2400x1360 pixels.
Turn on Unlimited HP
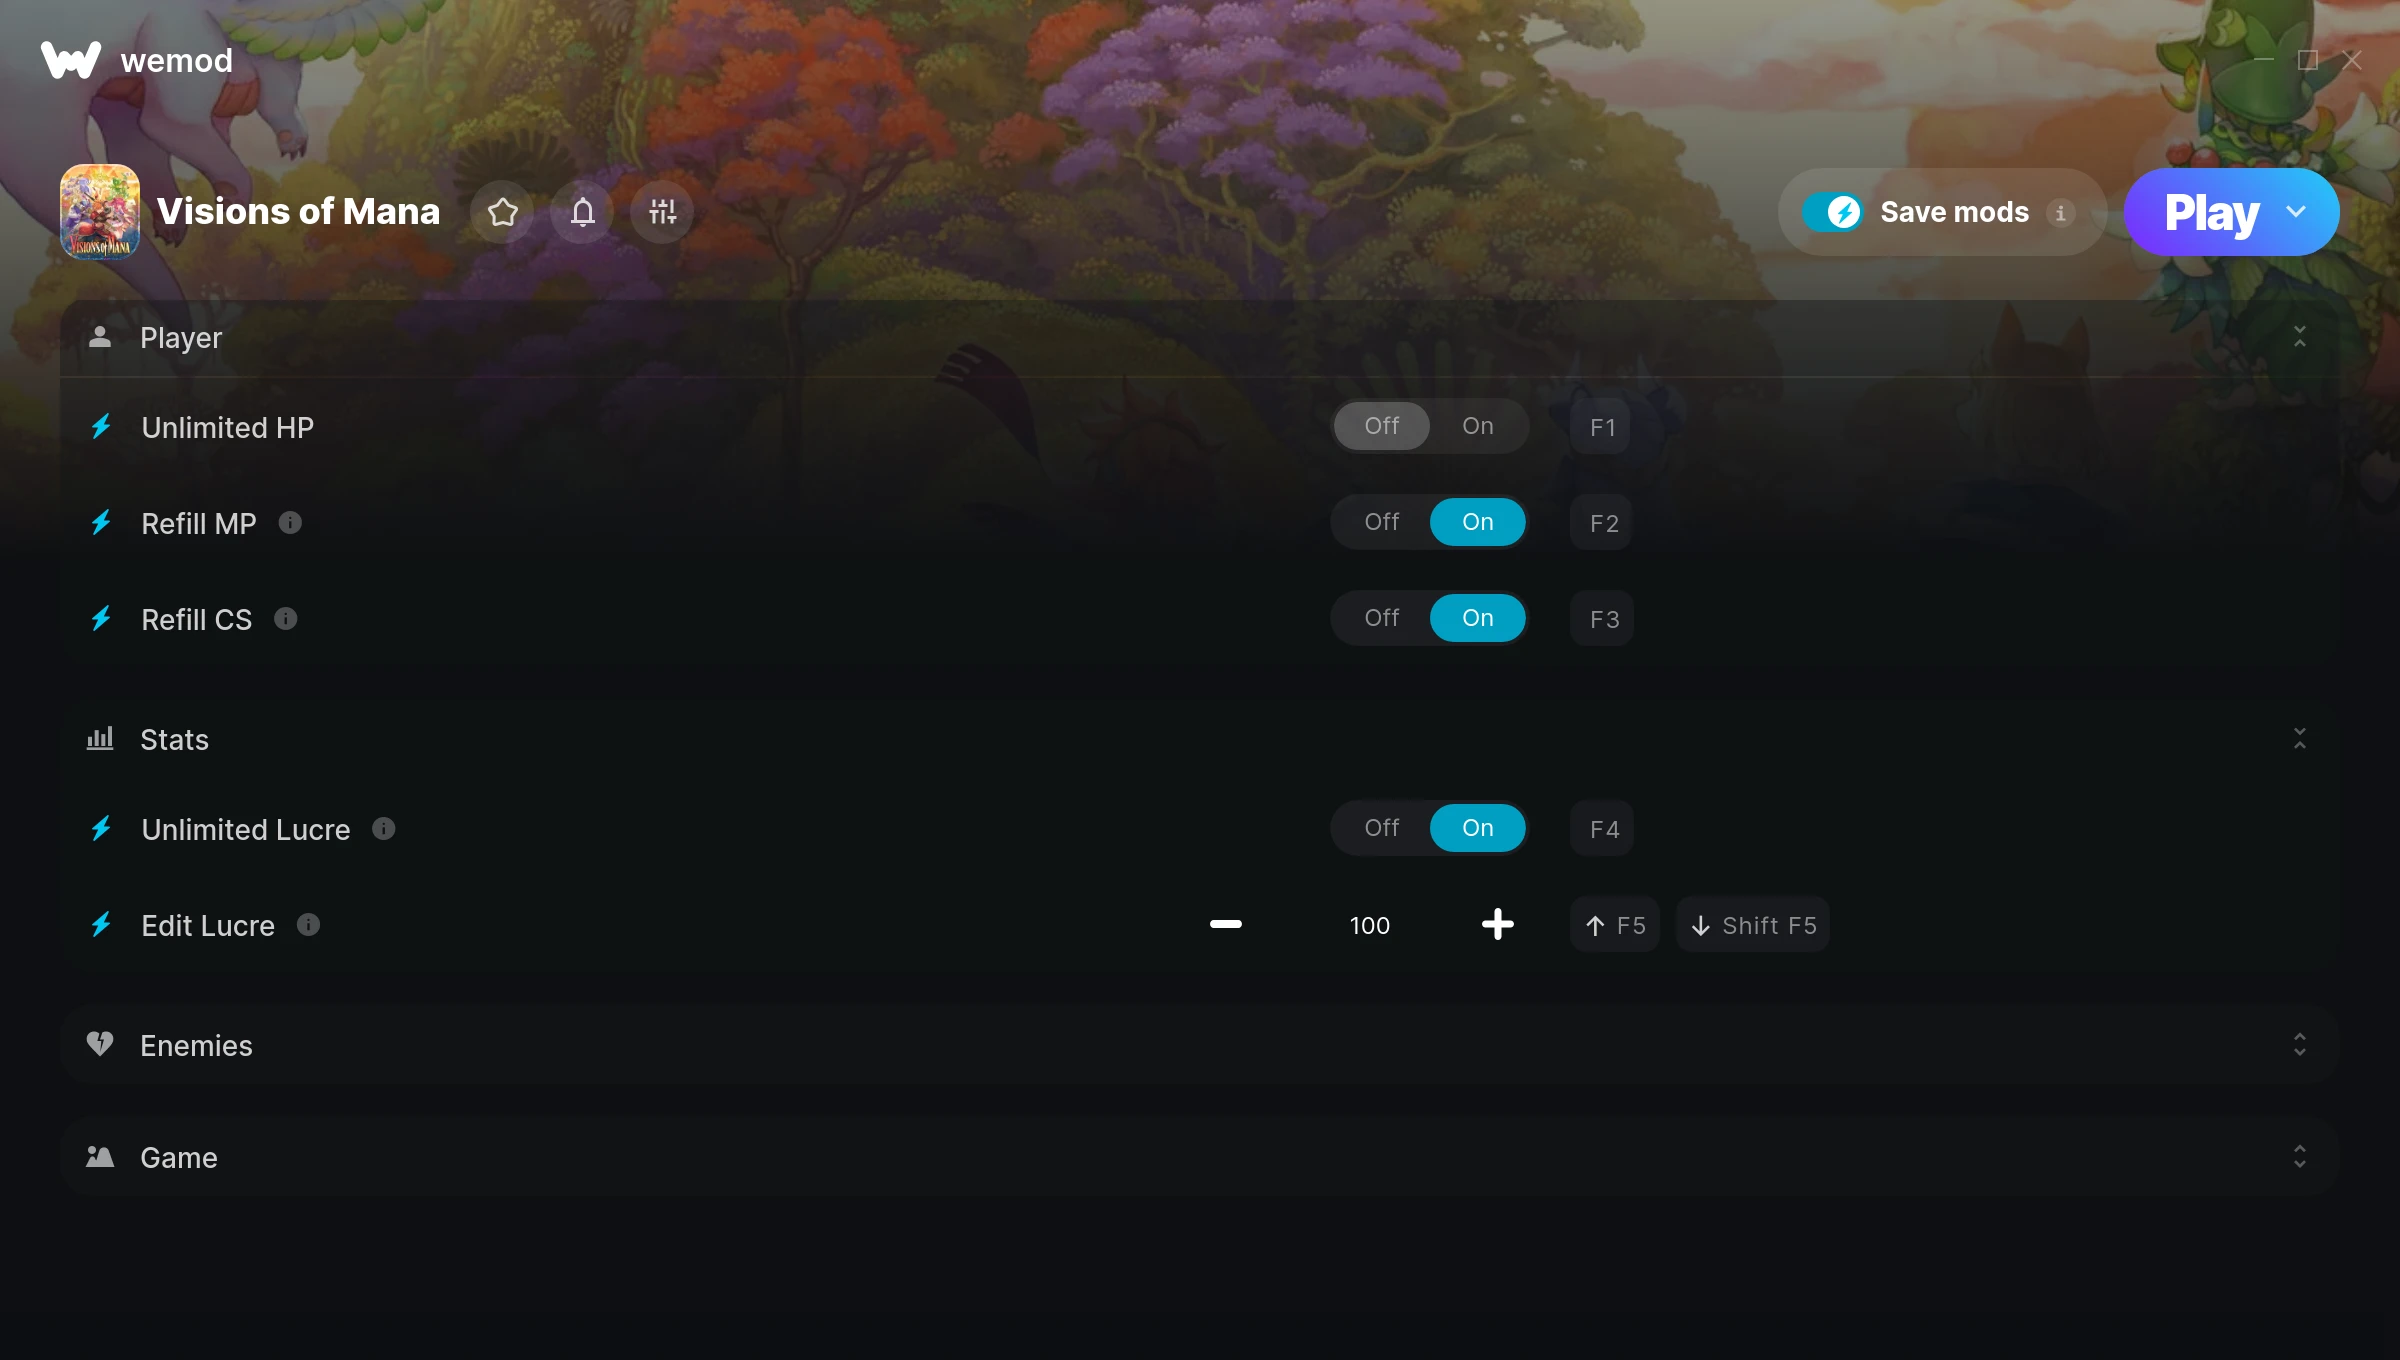click(x=1478, y=426)
